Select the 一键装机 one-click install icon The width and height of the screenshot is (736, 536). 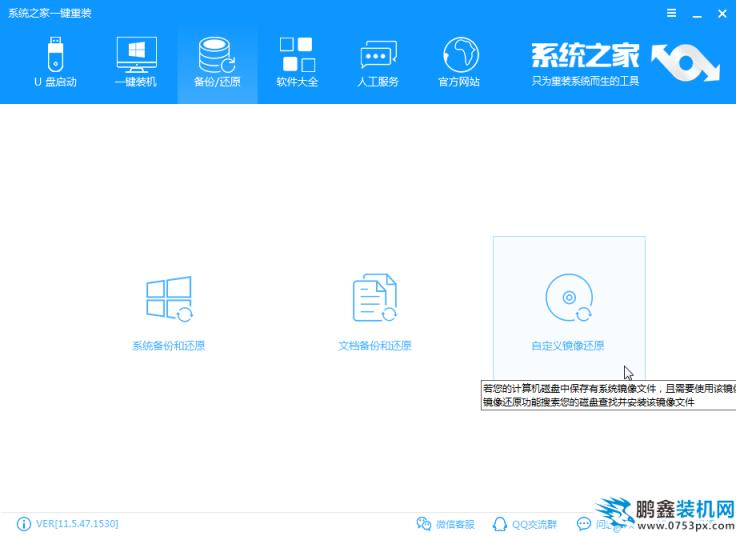(137, 54)
